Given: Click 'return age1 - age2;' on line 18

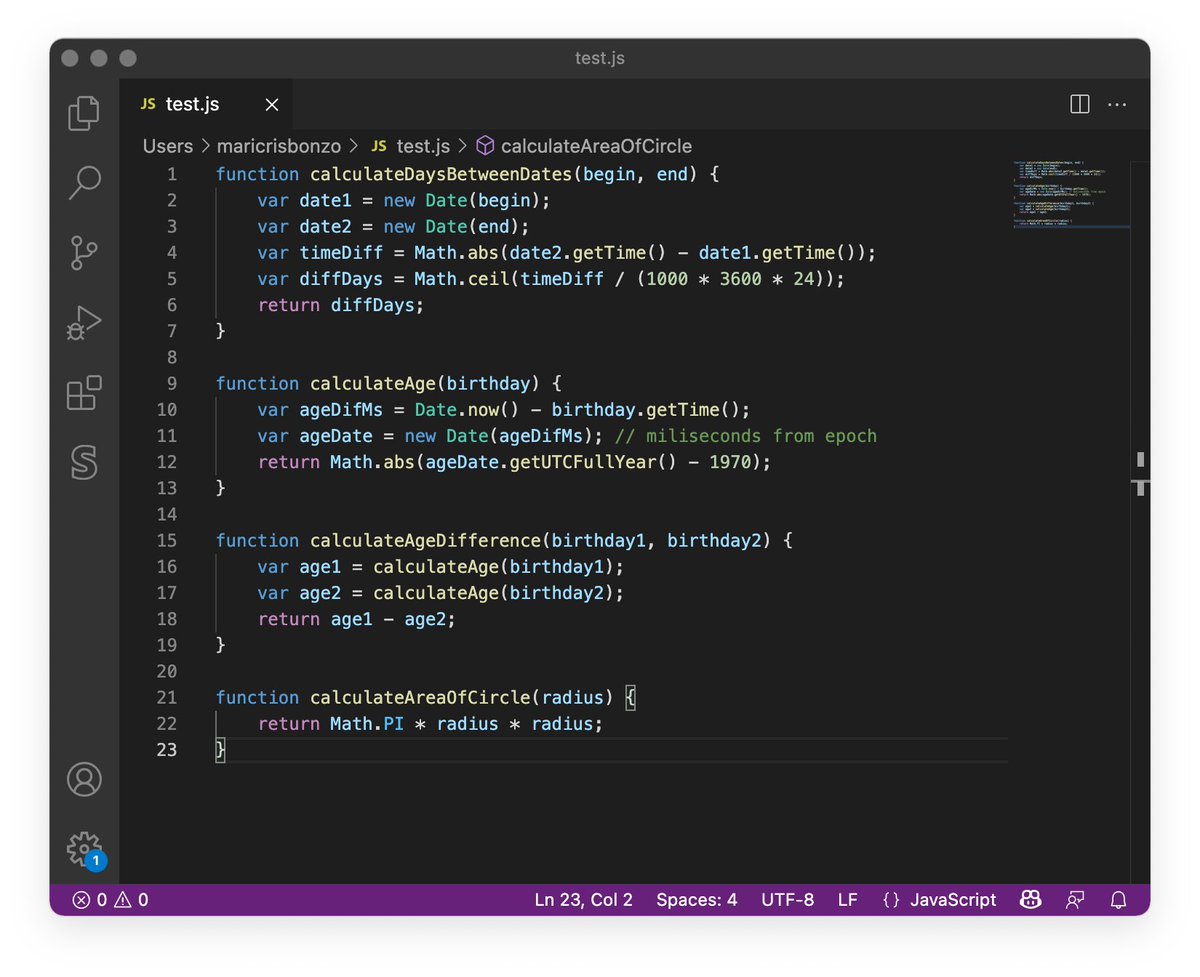Looking at the screenshot, I should pos(356,619).
